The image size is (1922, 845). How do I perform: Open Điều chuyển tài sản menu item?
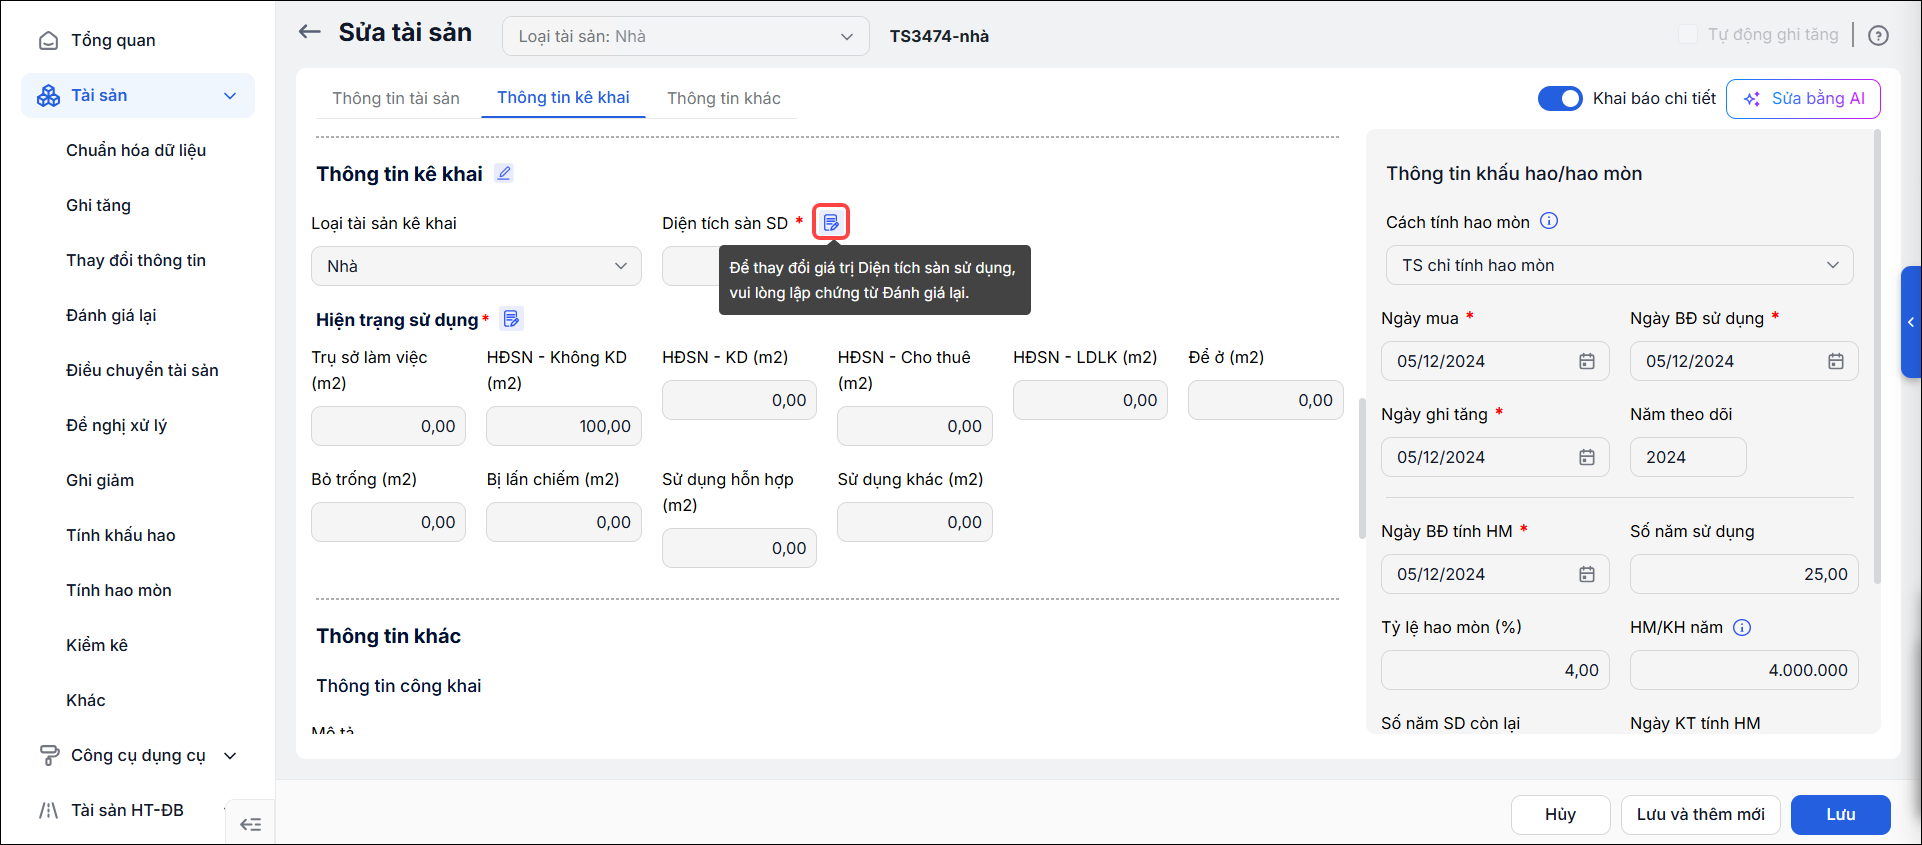tap(142, 370)
